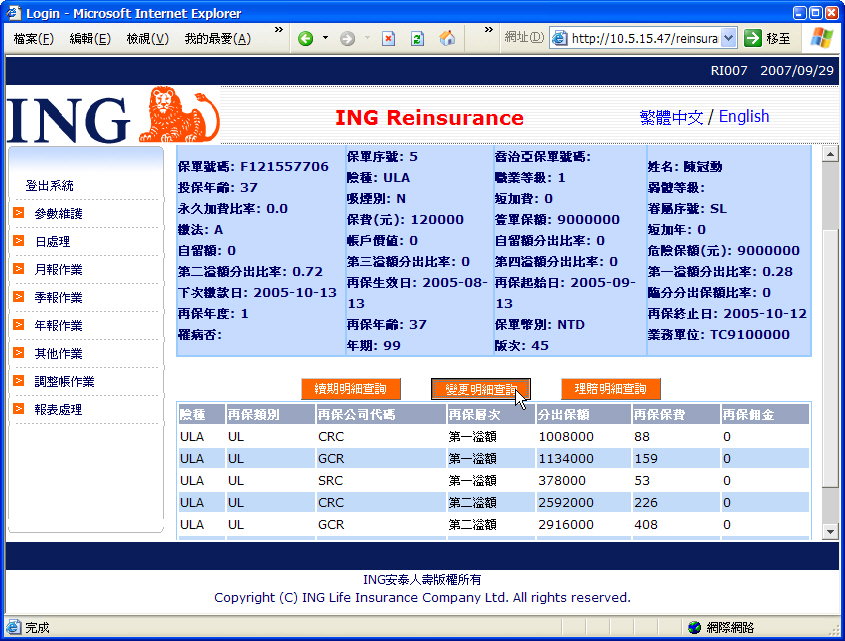Go to the Home page icon
Screen dimensions: 845x641
click(x=447, y=38)
